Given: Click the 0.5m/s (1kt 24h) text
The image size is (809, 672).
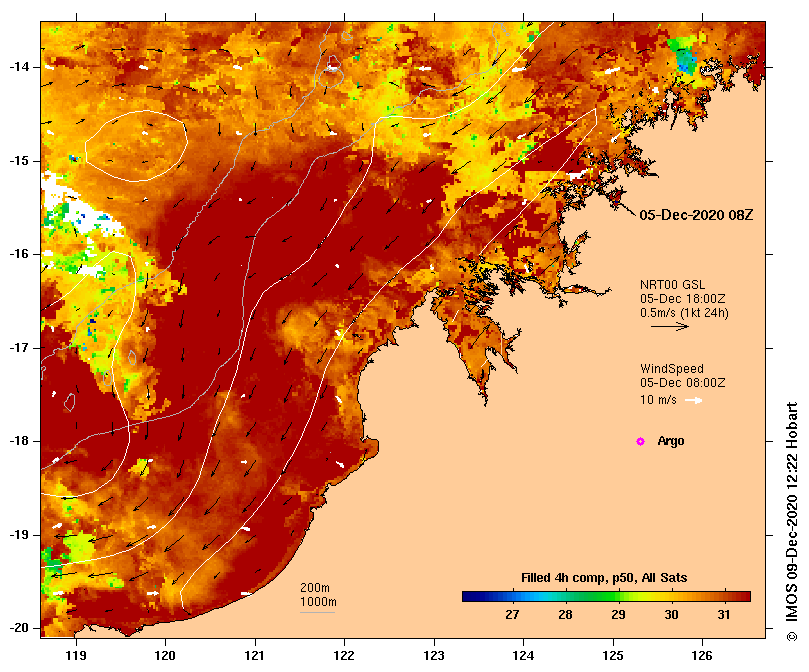Looking at the screenshot, I should (x=684, y=313).
